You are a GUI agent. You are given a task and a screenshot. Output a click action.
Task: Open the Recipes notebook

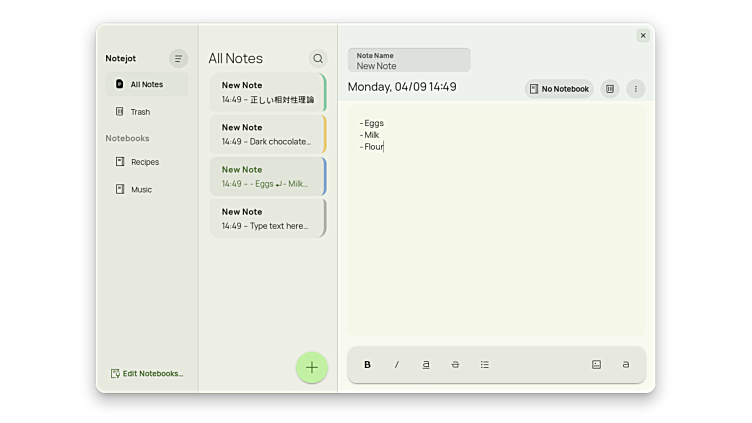[x=145, y=162]
